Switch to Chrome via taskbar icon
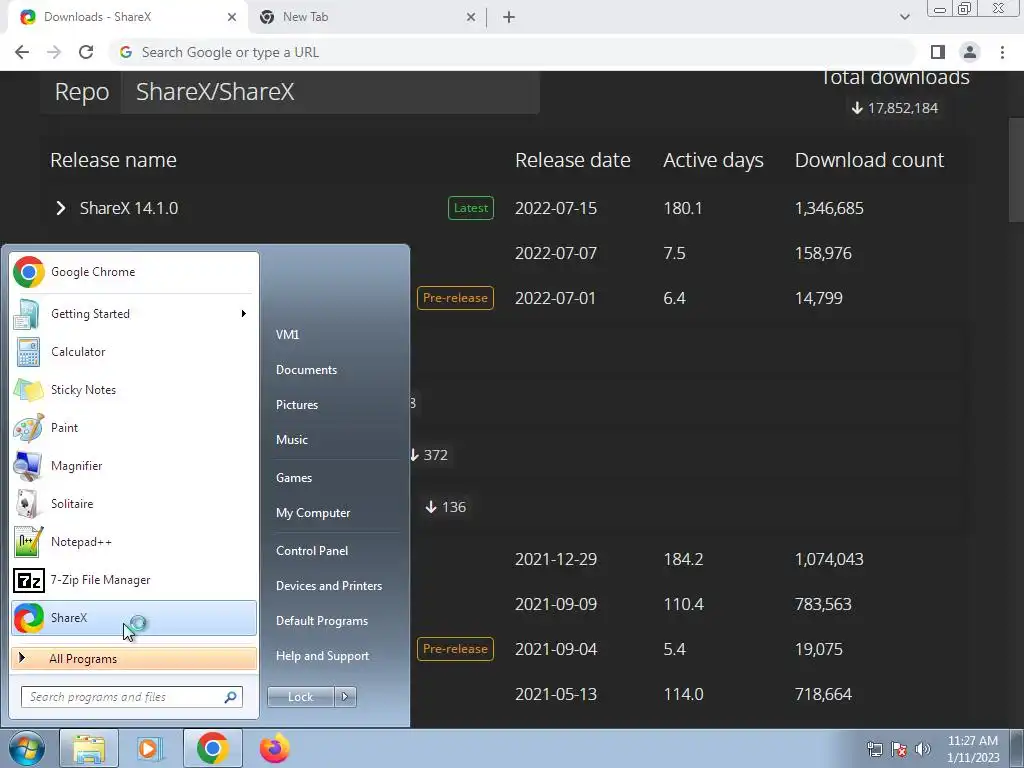1024x768 pixels. 212,748
